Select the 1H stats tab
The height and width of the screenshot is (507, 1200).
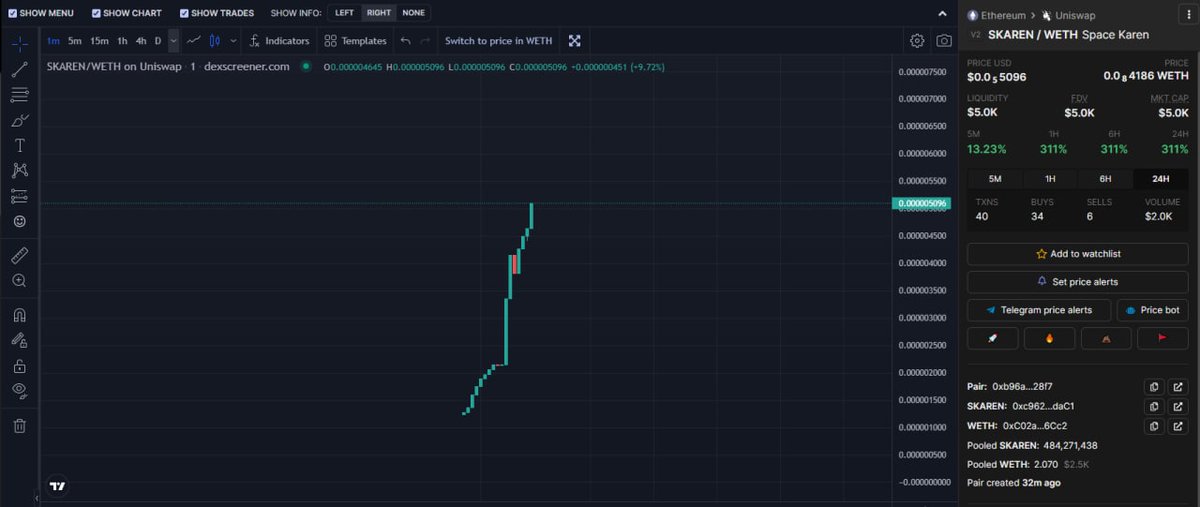point(1050,179)
